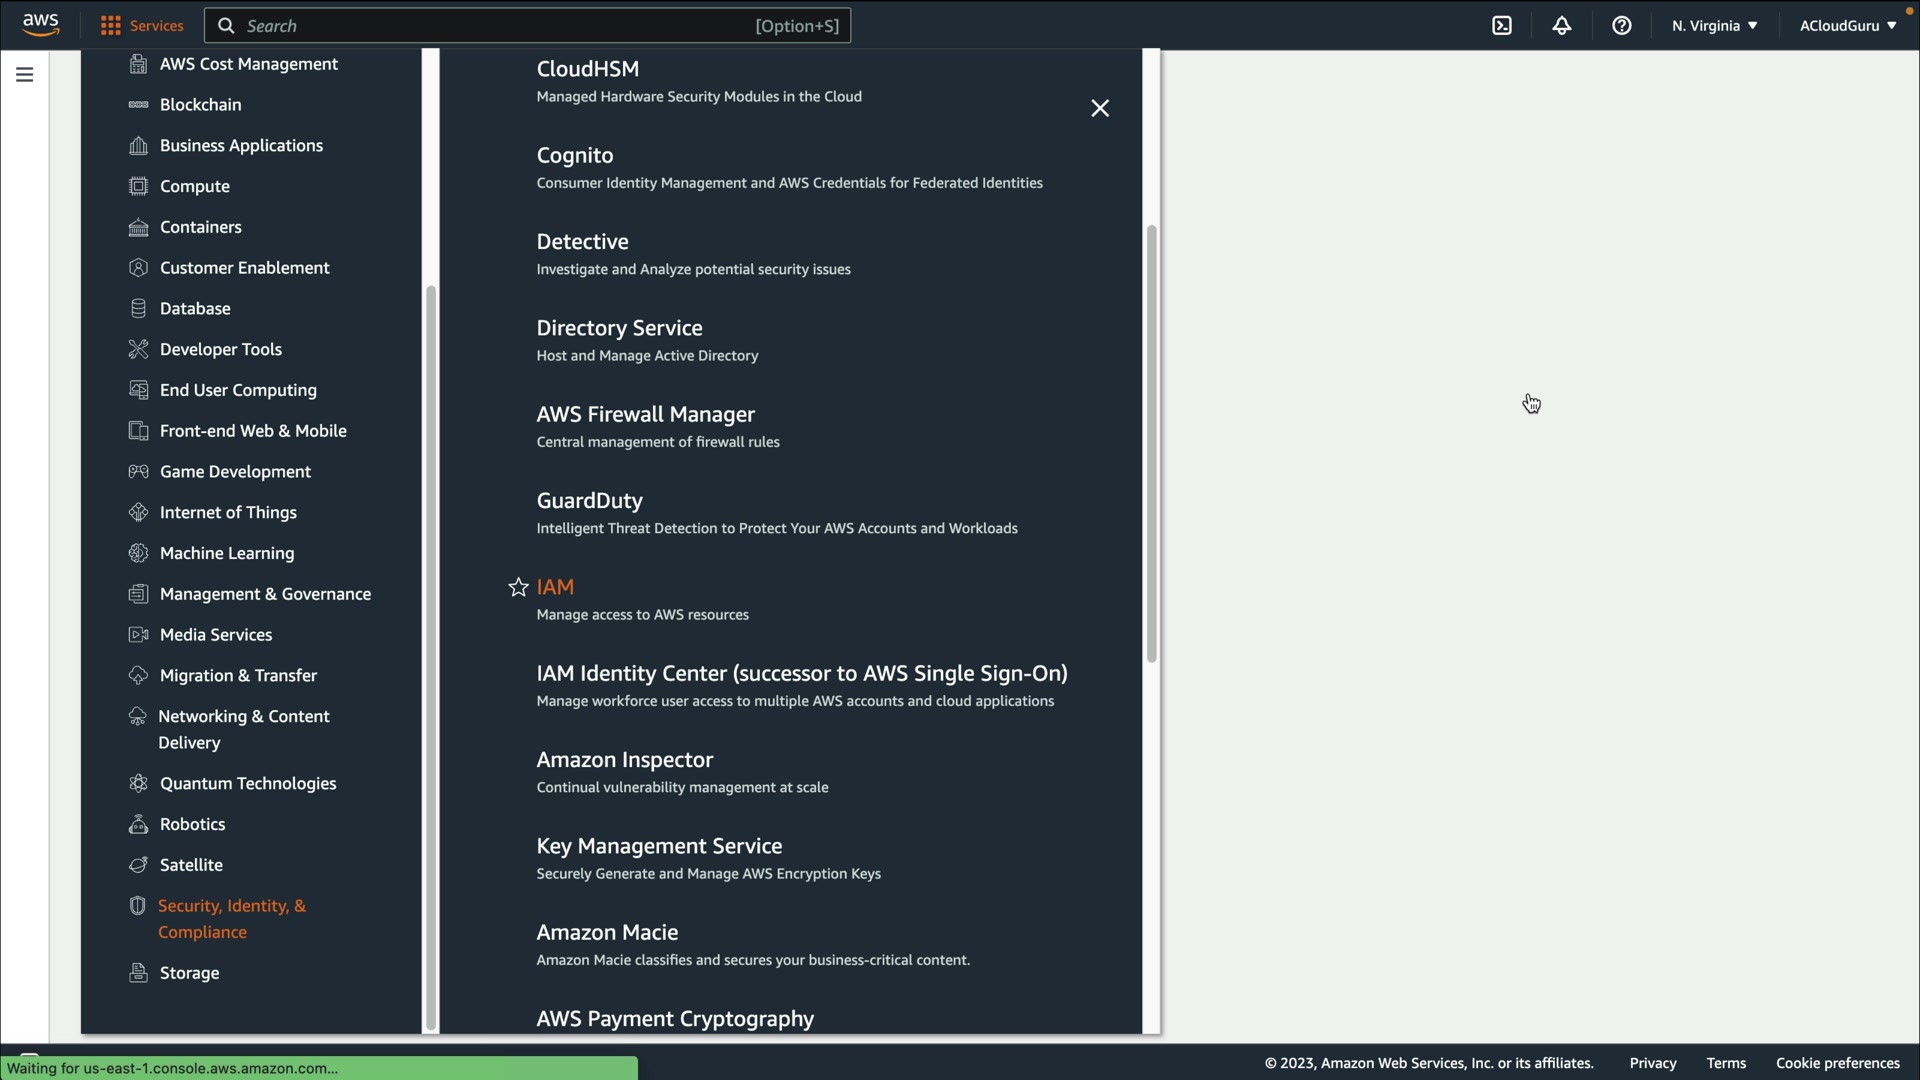Close the services menu with X

tap(1100, 109)
